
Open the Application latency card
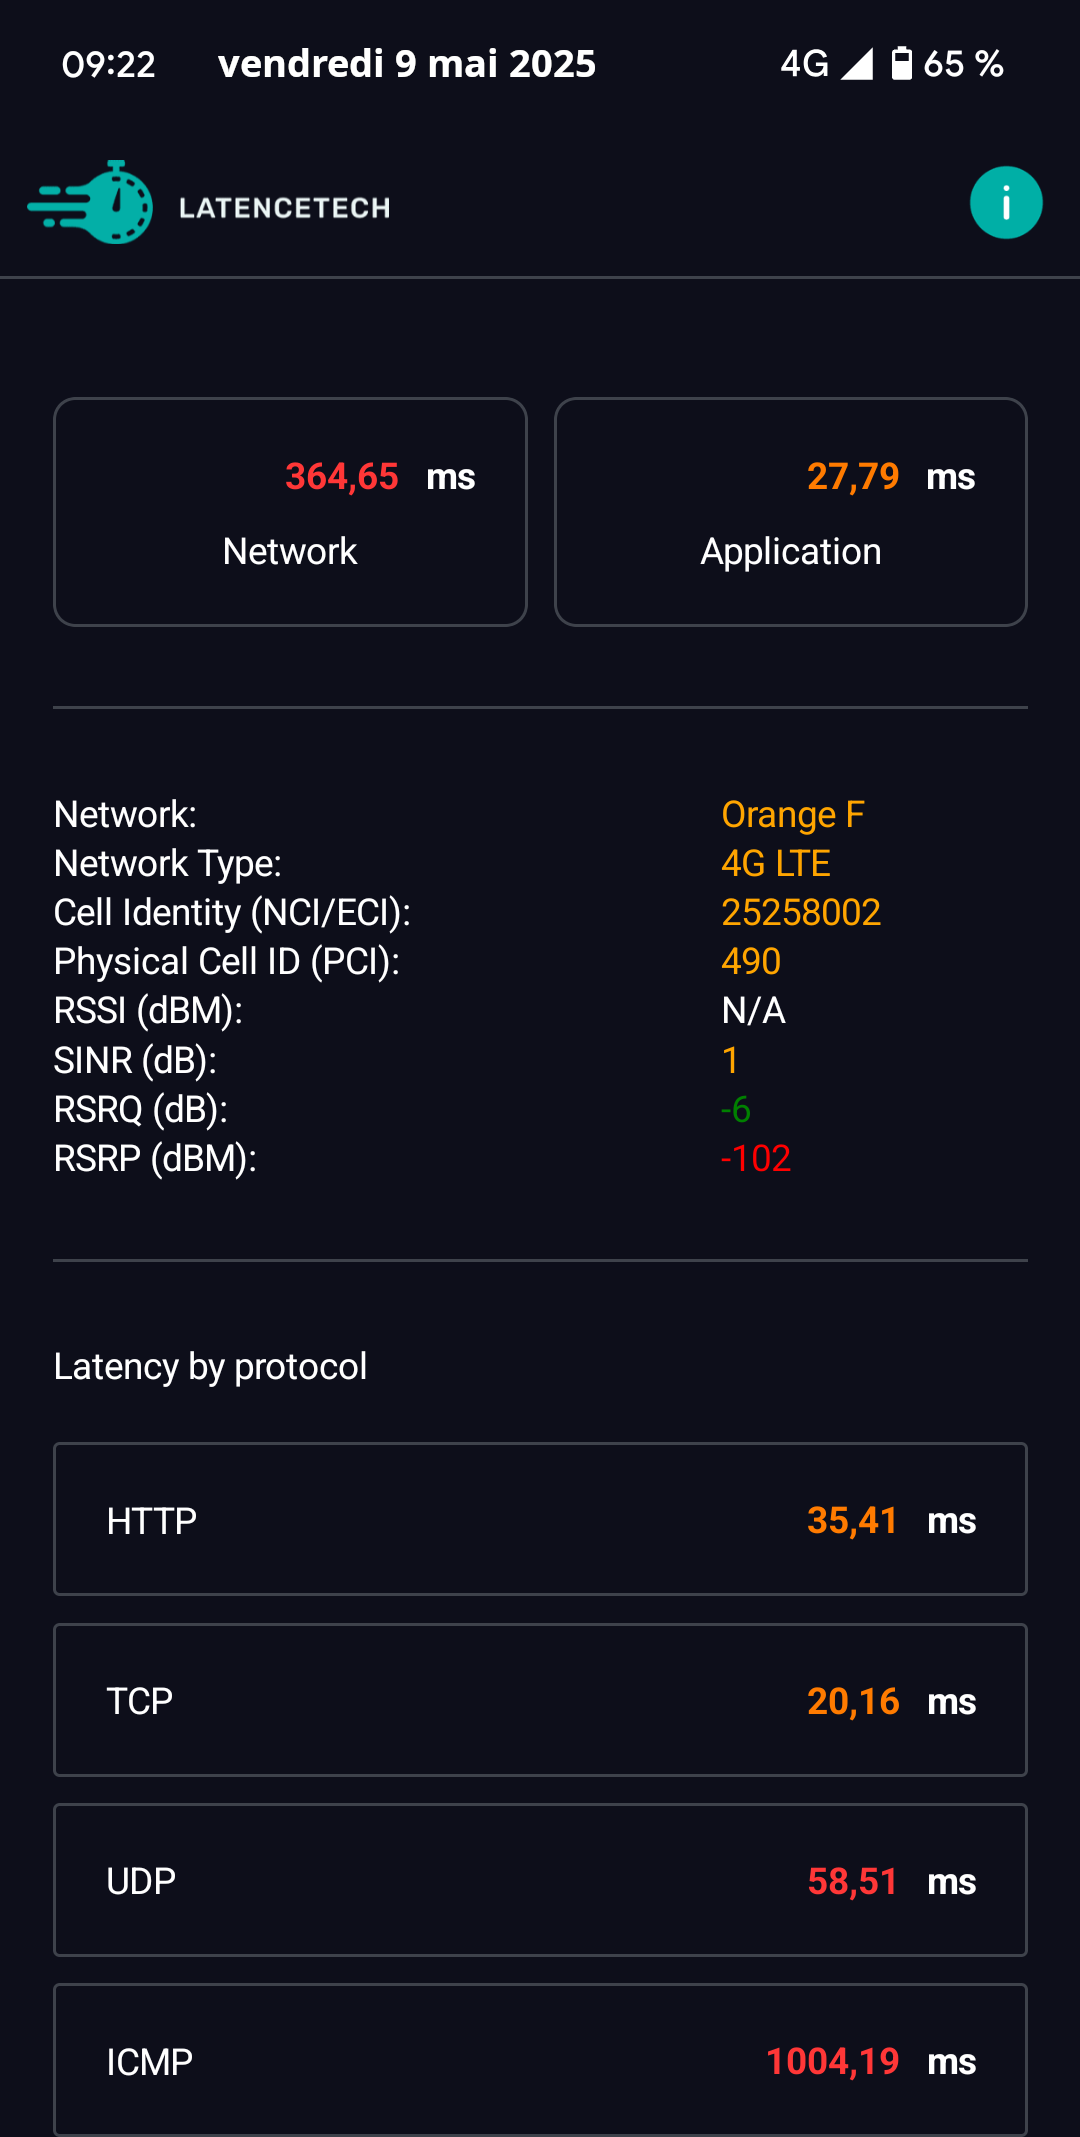791,512
